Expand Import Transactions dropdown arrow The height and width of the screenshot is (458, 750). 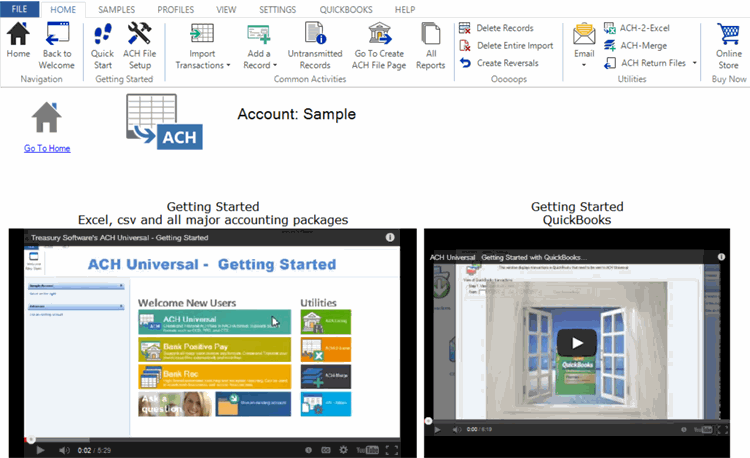(x=228, y=65)
